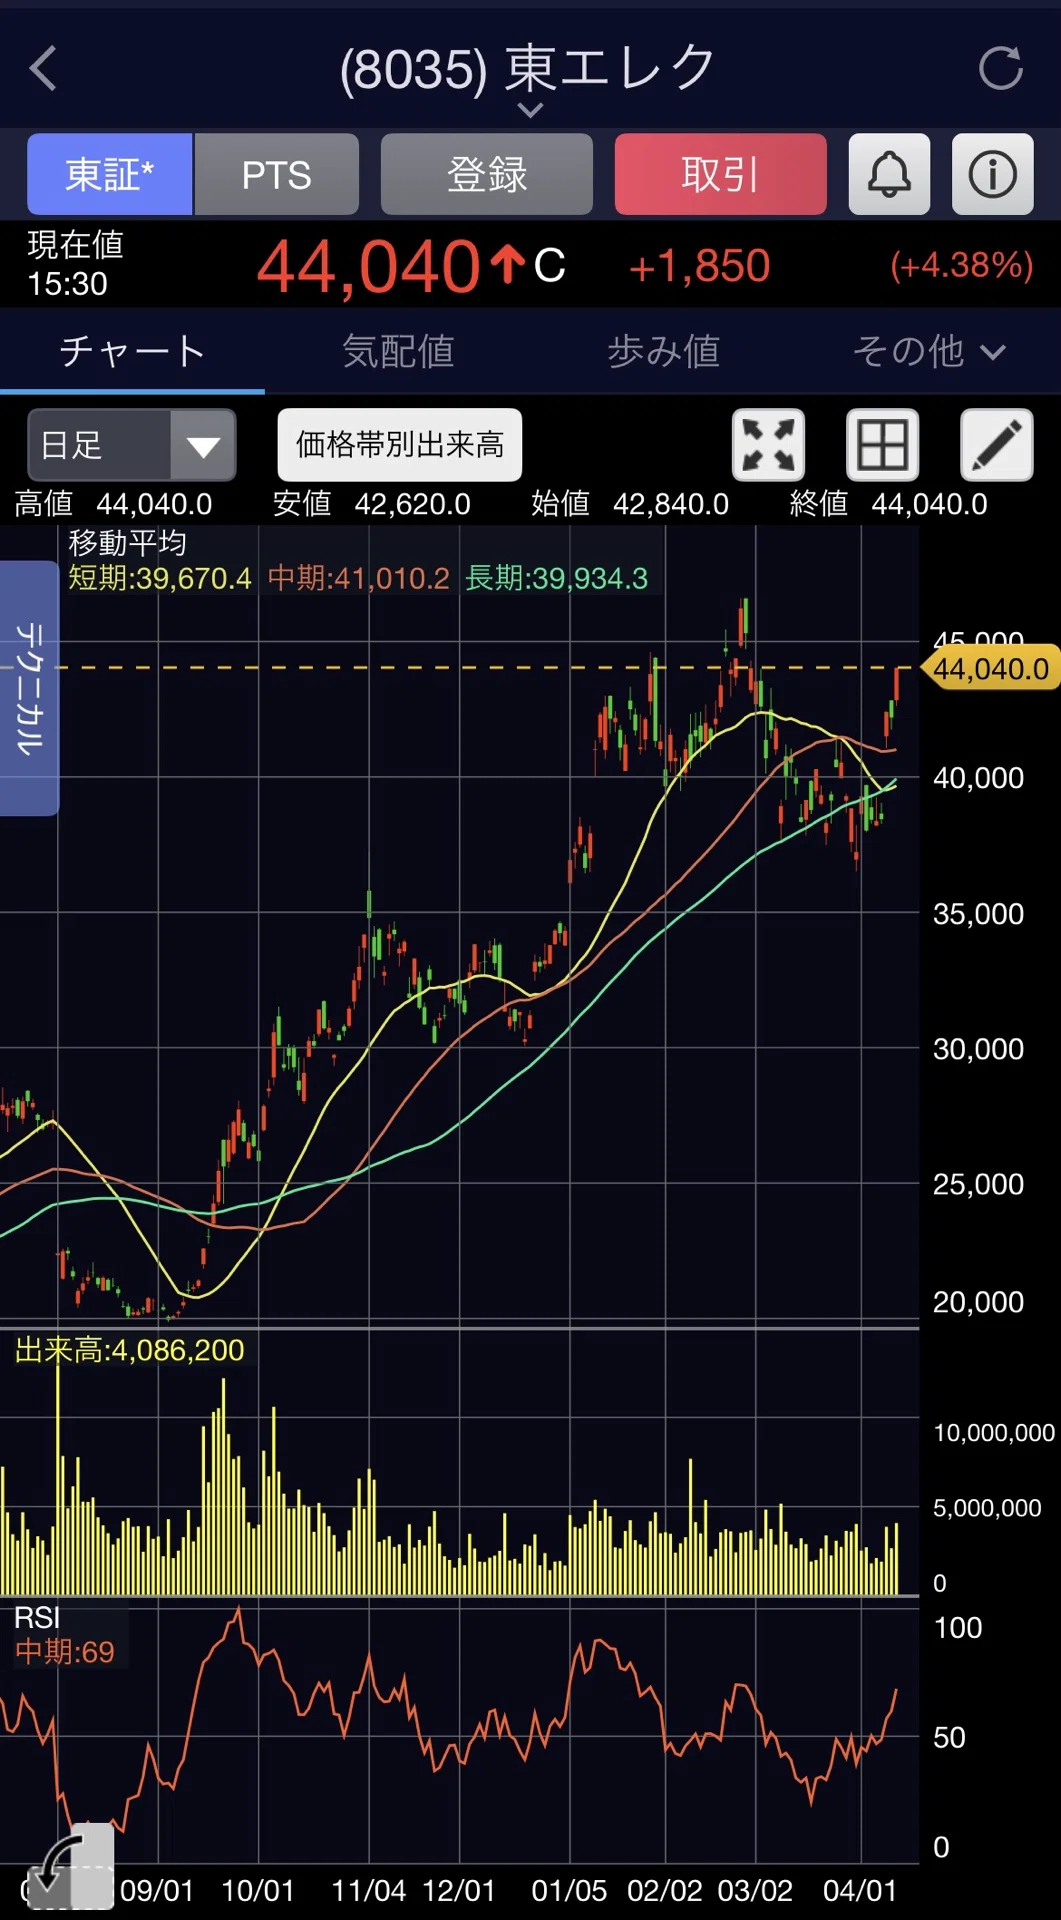Tap the current price 44,040
The width and height of the screenshot is (1061, 1920).
[x=369, y=267]
